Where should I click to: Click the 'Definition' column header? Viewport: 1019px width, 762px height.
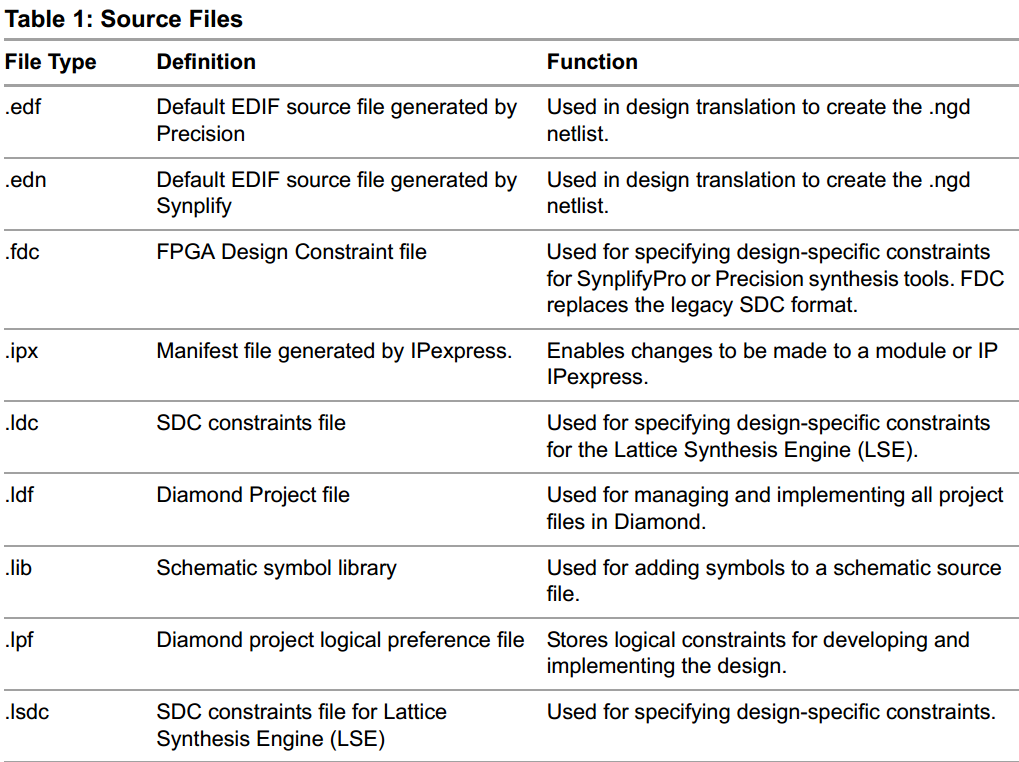coord(206,62)
